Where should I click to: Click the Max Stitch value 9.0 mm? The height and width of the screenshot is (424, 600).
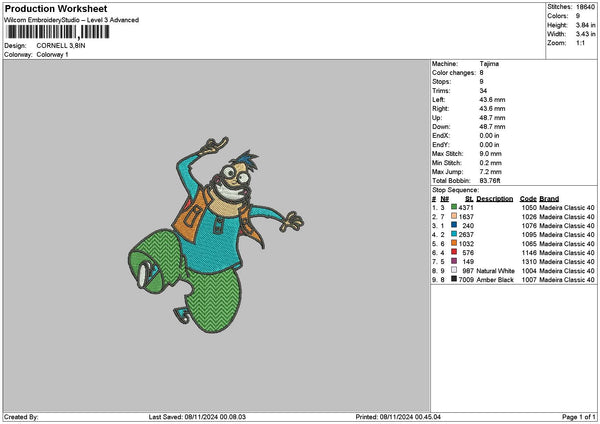pos(490,154)
